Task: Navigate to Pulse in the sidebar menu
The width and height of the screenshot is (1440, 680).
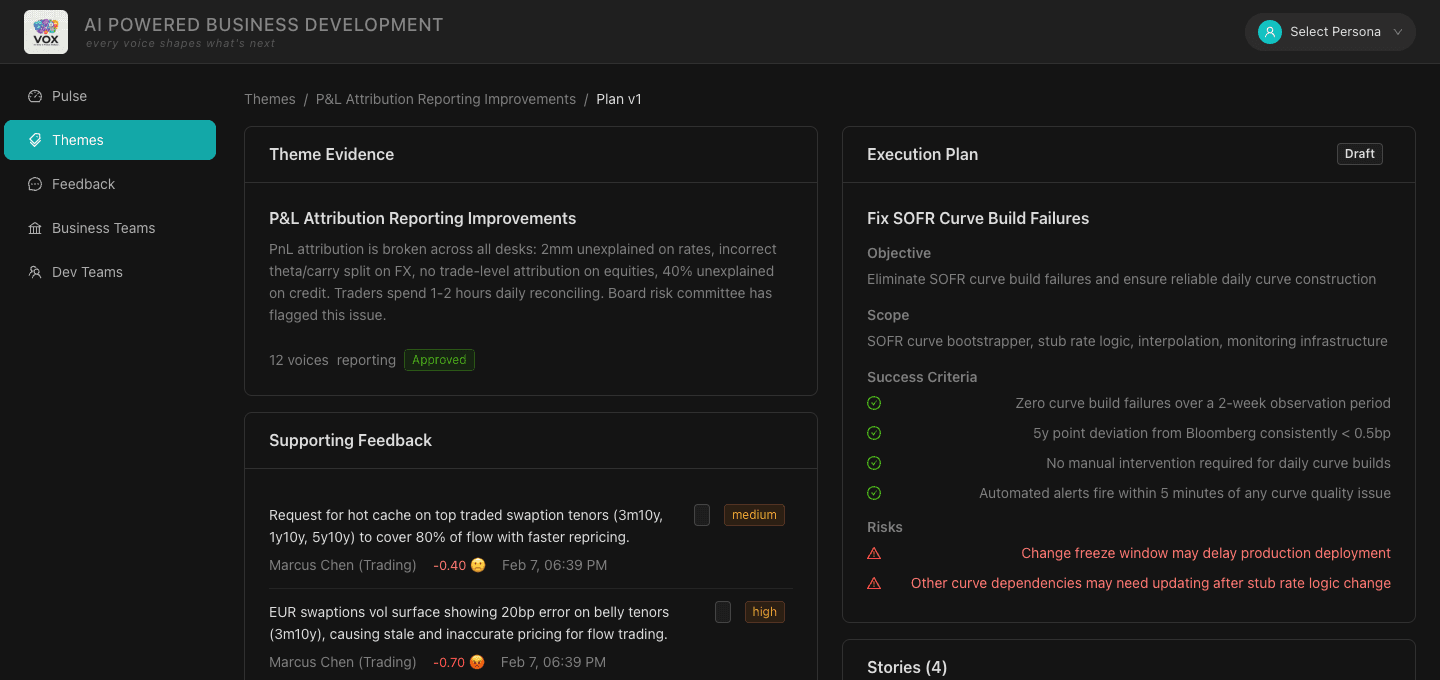Action: click(x=69, y=95)
